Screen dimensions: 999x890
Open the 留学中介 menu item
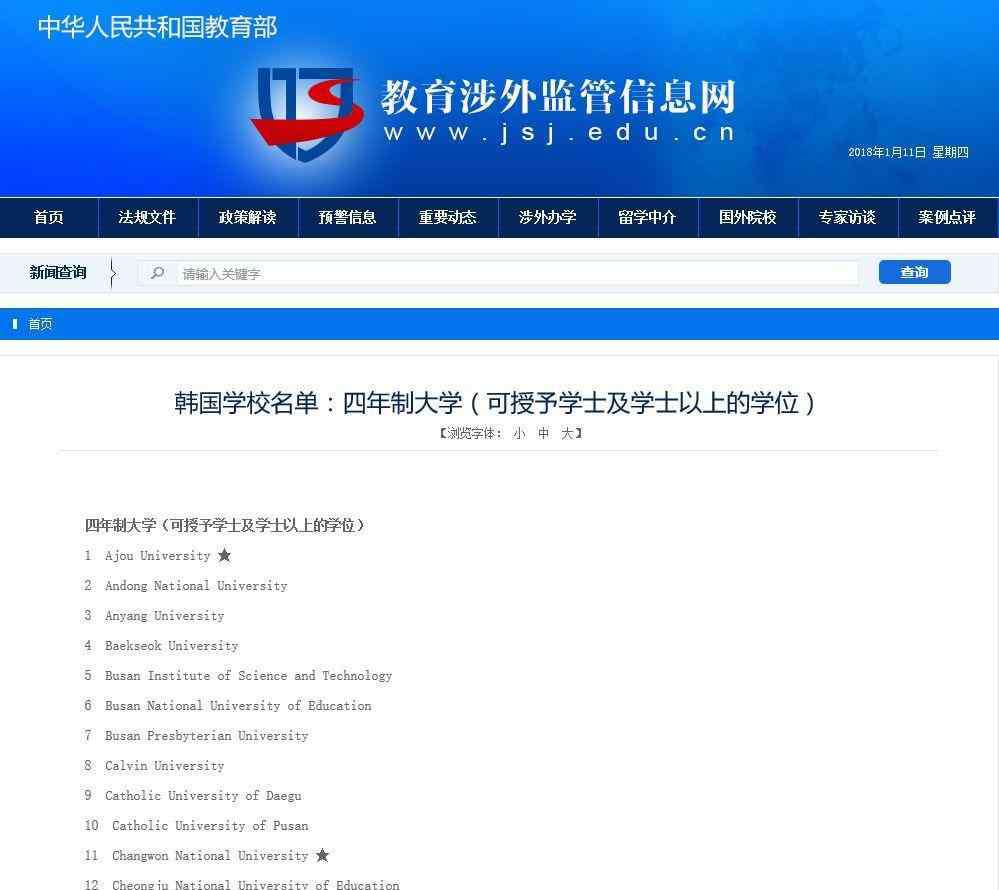[647, 217]
